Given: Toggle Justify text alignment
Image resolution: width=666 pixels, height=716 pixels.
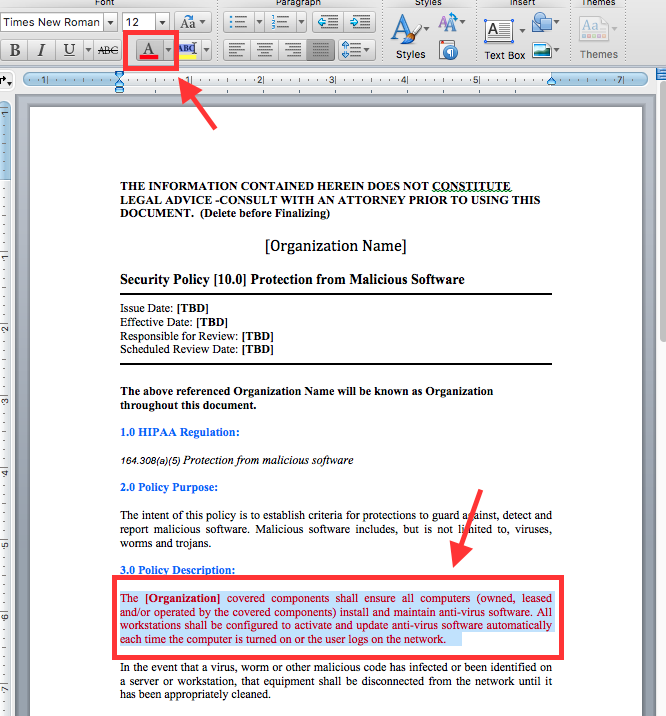Looking at the screenshot, I should 320,50.
